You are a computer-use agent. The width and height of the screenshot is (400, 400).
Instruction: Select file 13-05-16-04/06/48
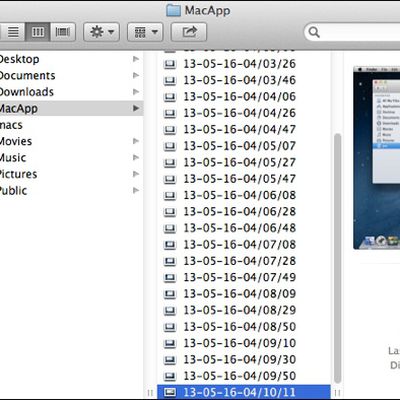[244, 228]
